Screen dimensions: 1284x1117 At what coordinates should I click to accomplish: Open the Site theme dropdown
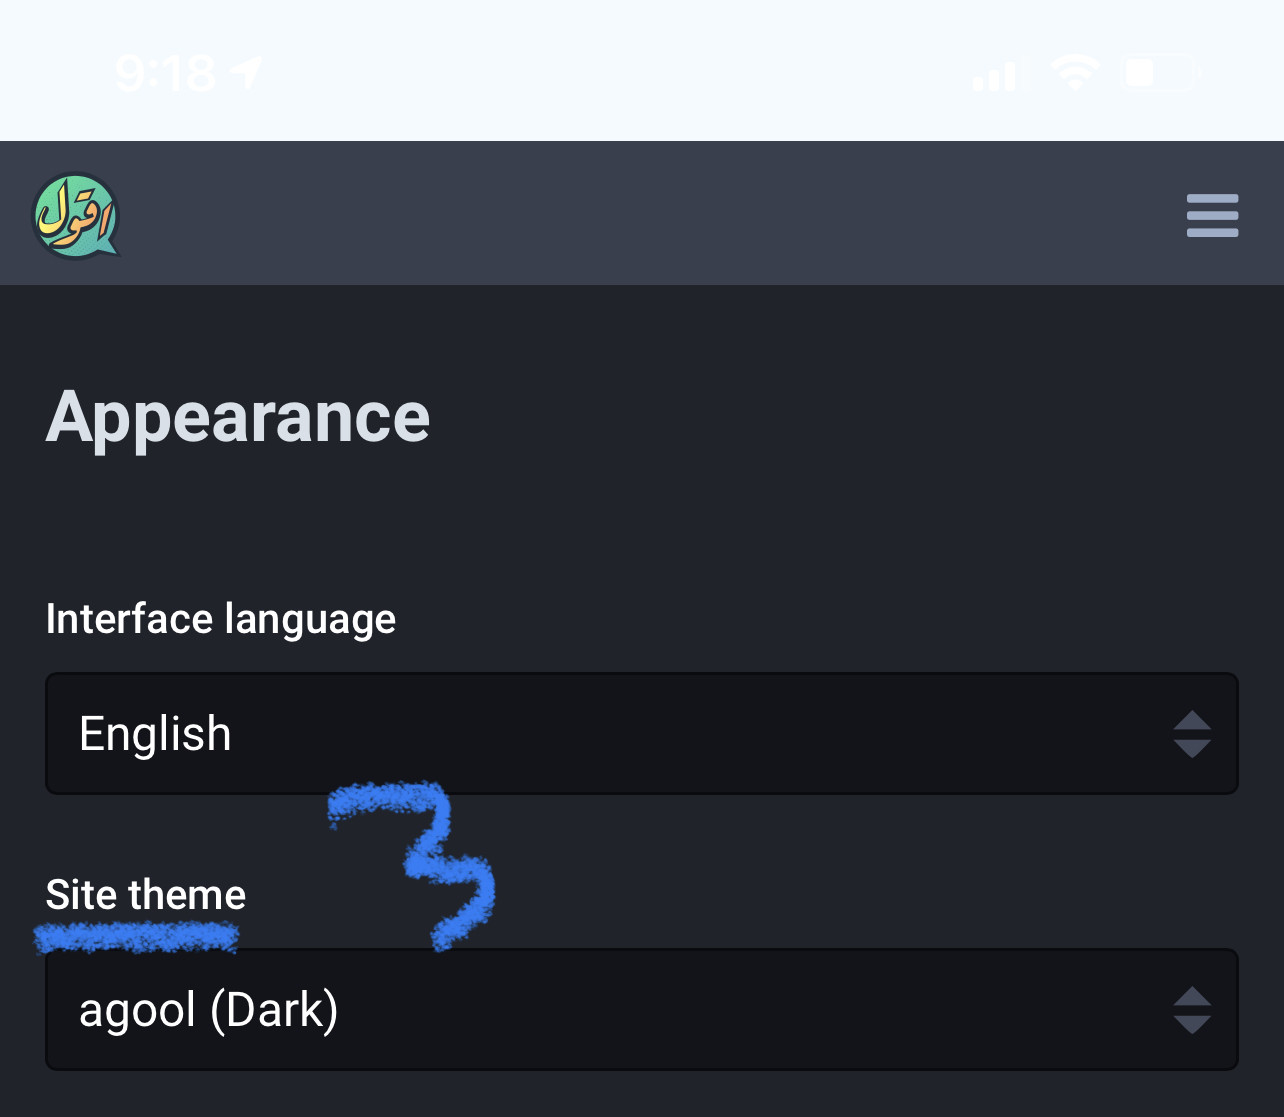[640, 1010]
